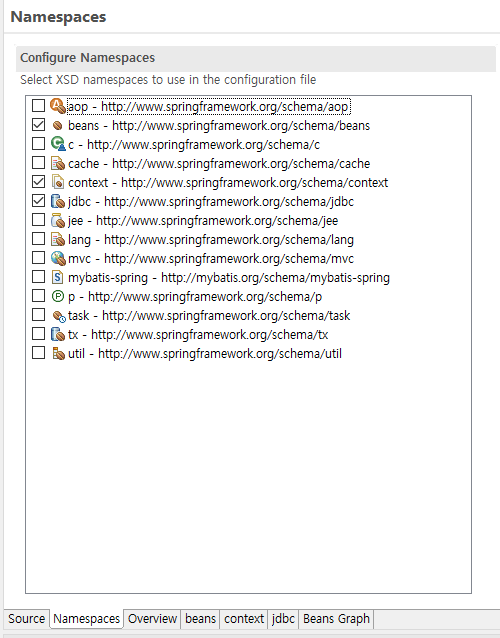Viewport: 500px width, 638px height.
Task: Tick the lang namespace checkbox
Action: (38, 238)
